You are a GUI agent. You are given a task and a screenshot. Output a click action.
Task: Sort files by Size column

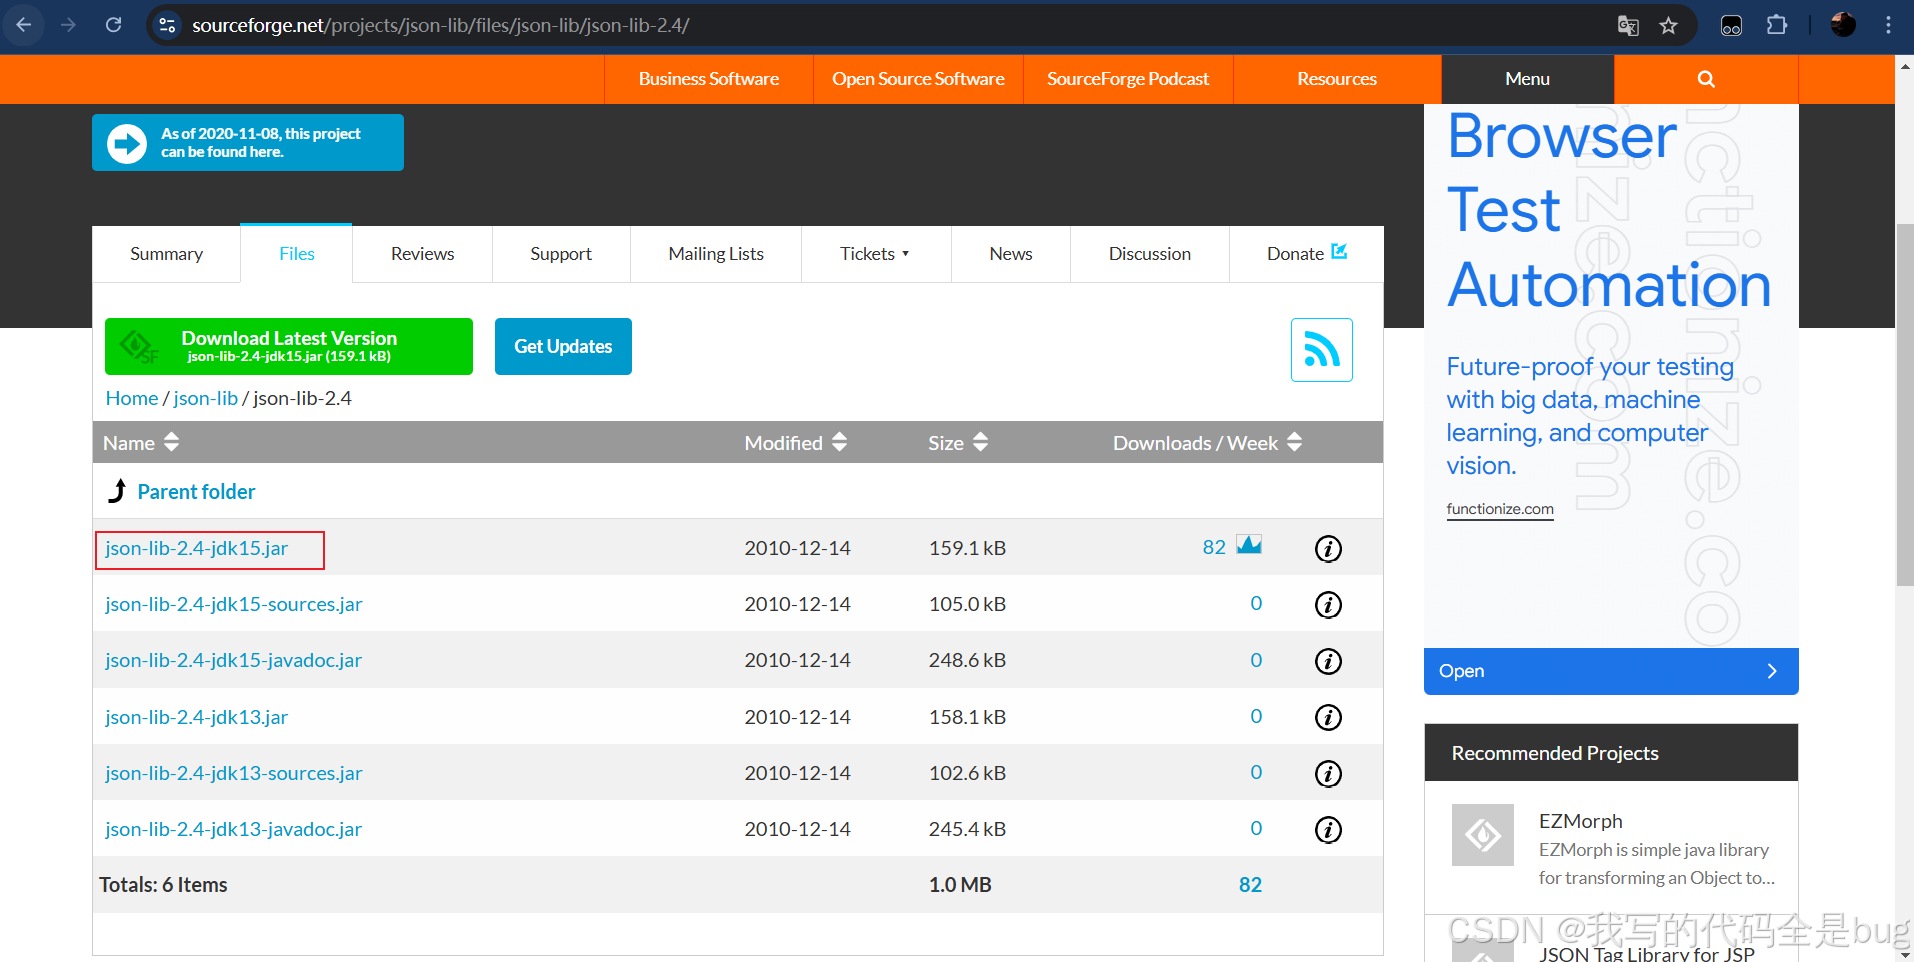coord(958,442)
